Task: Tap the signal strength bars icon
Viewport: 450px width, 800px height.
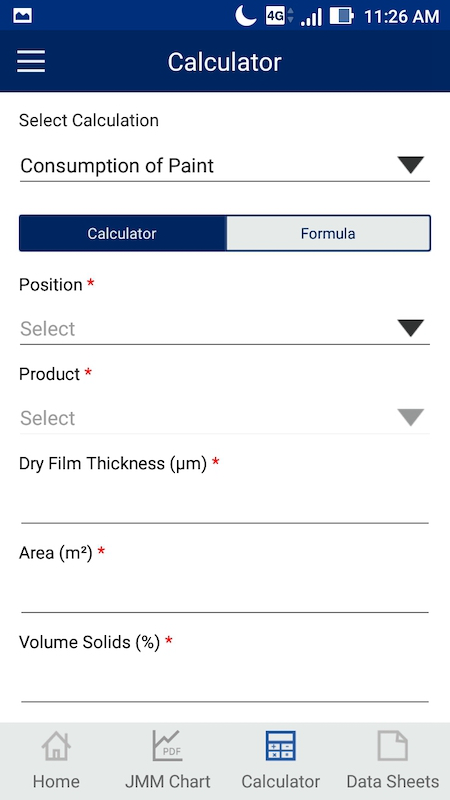Action: point(311,17)
